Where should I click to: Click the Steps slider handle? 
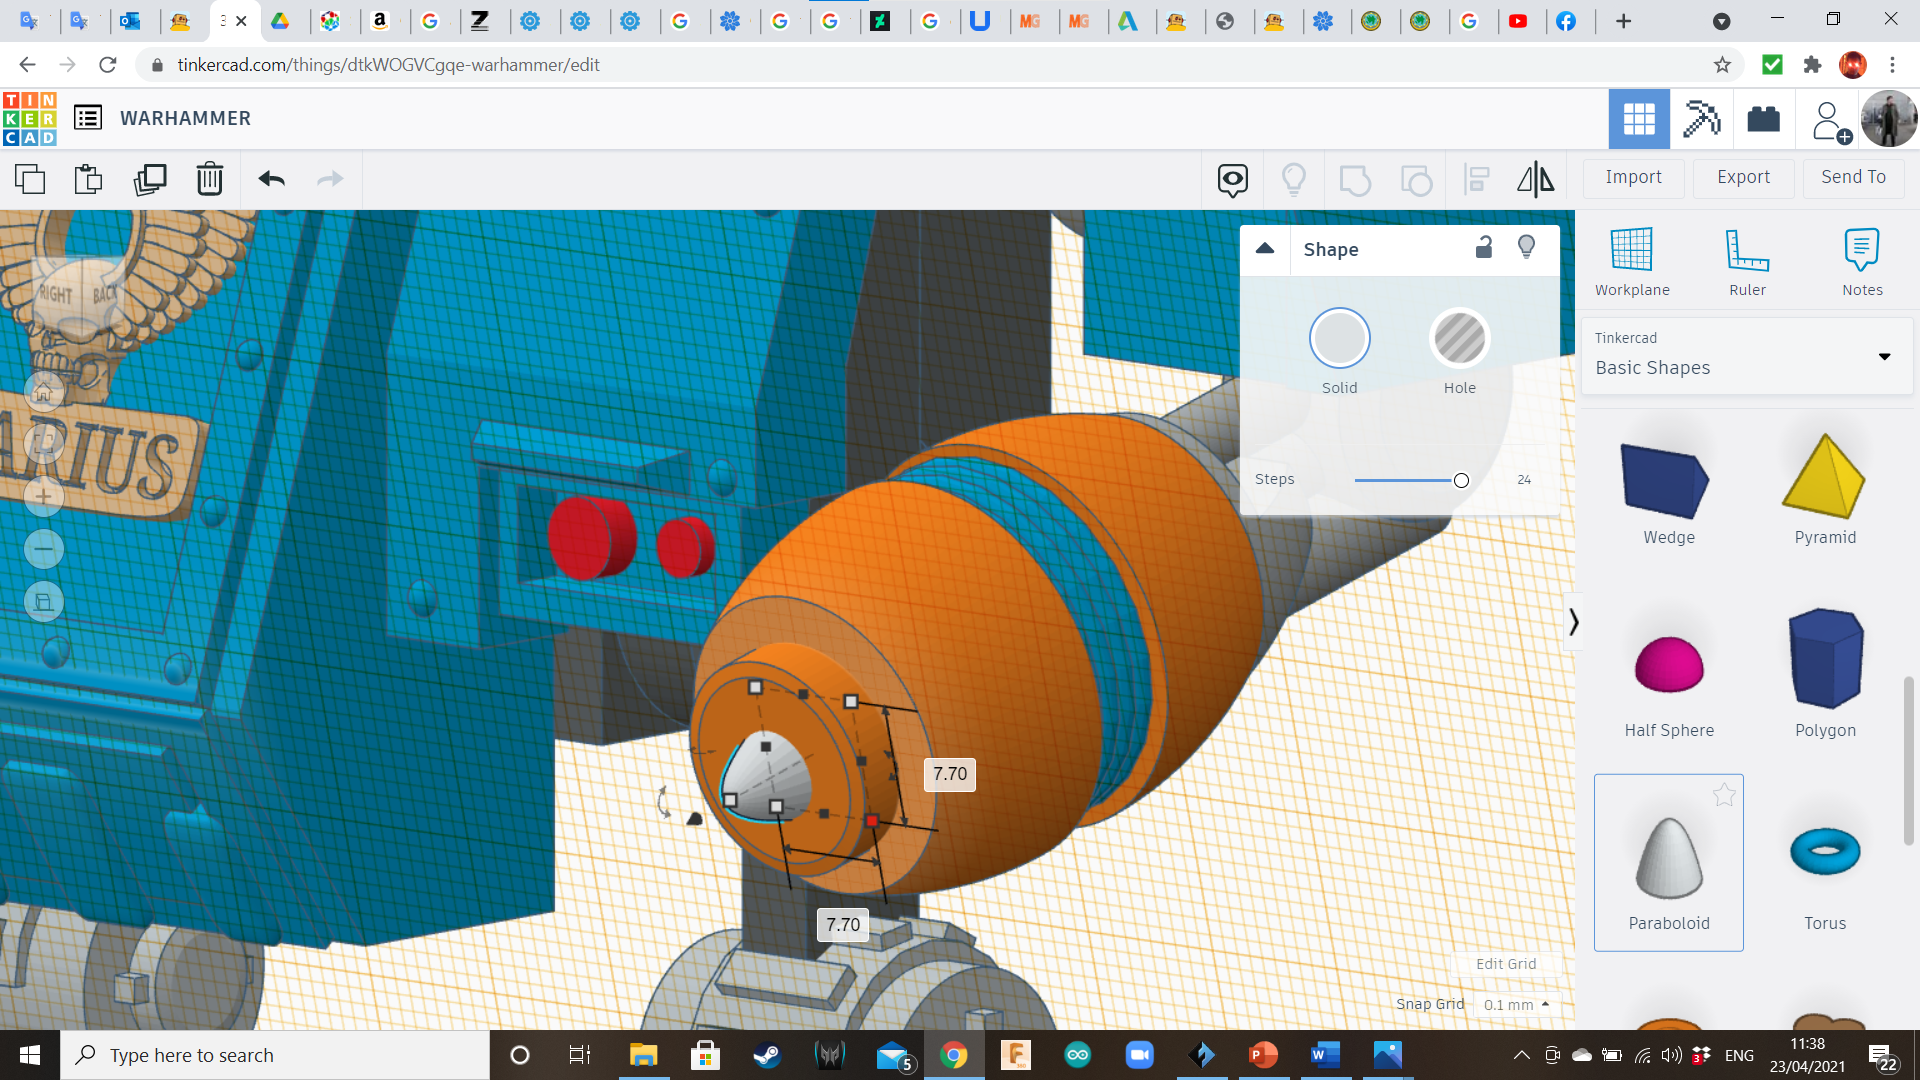click(x=1461, y=481)
